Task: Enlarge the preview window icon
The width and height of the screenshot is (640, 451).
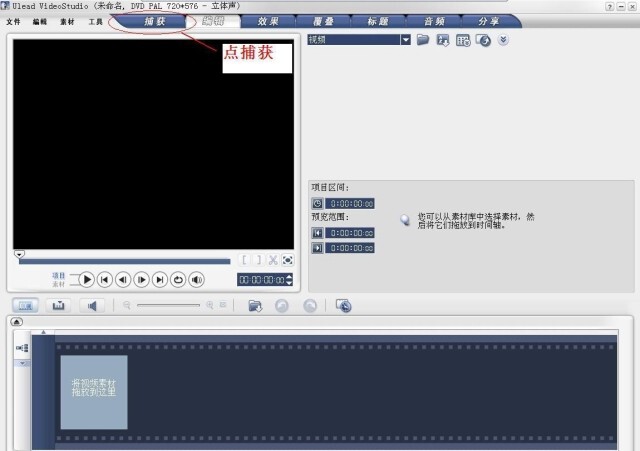Action: [287, 260]
